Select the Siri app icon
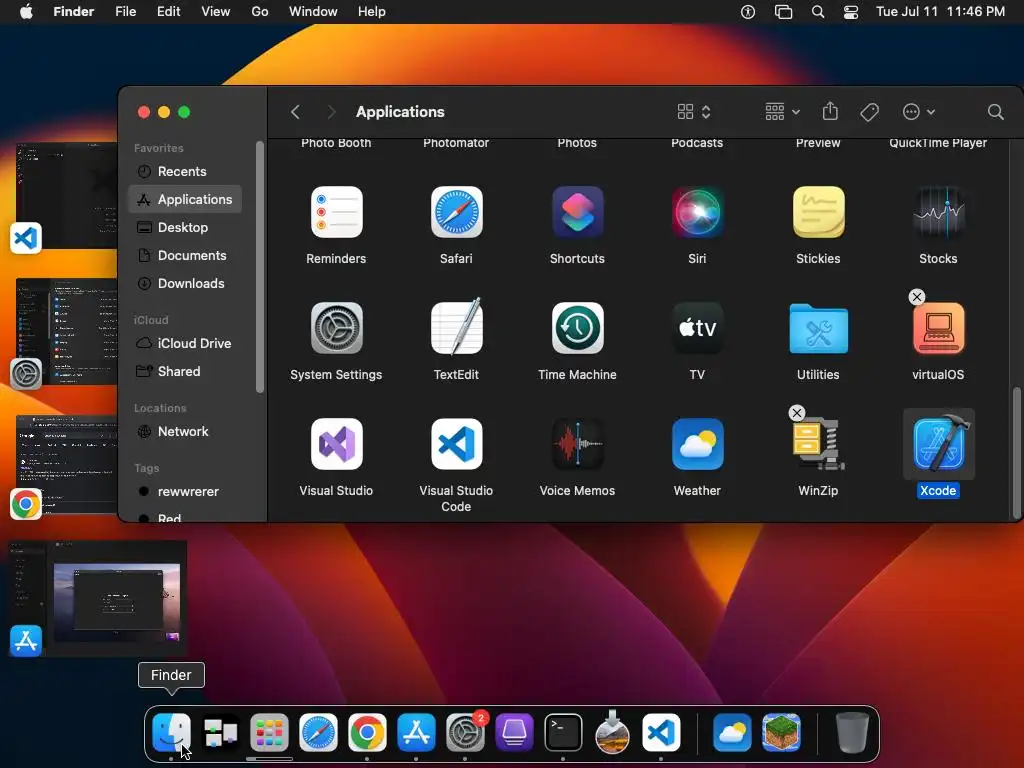 coord(697,212)
